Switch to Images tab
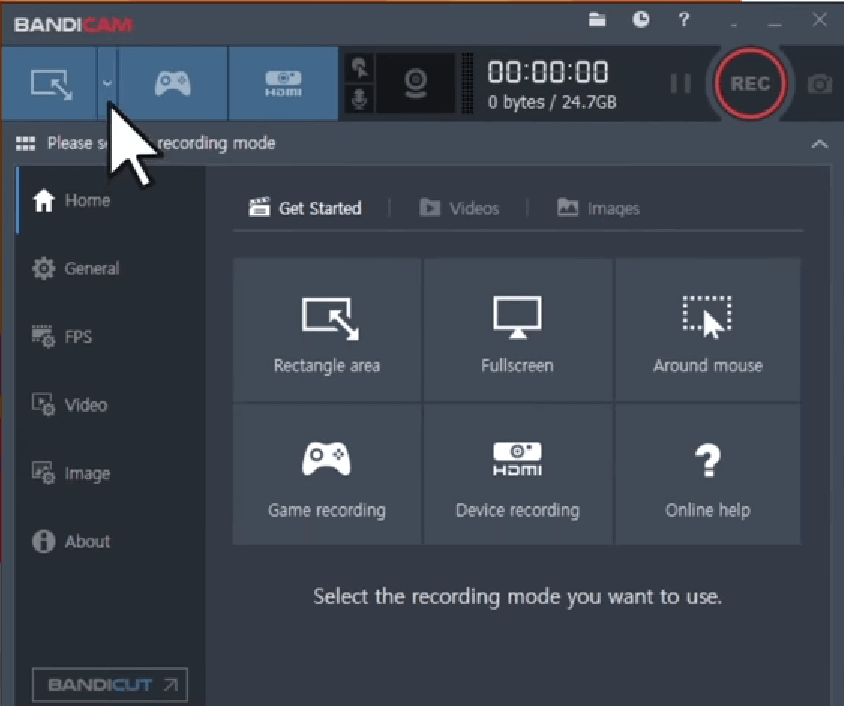Image resolution: width=844 pixels, height=706 pixels. pyautogui.click(x=598, y=208)
